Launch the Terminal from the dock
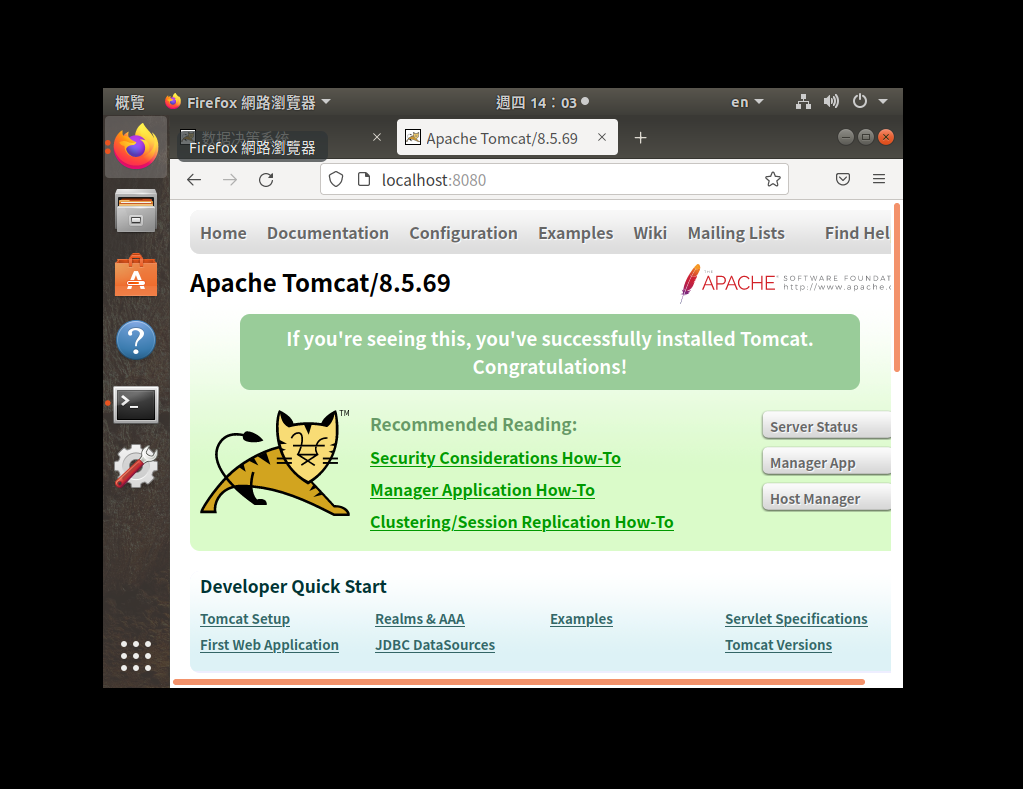This screenshot has height=789, width=1023. [135, 404]
